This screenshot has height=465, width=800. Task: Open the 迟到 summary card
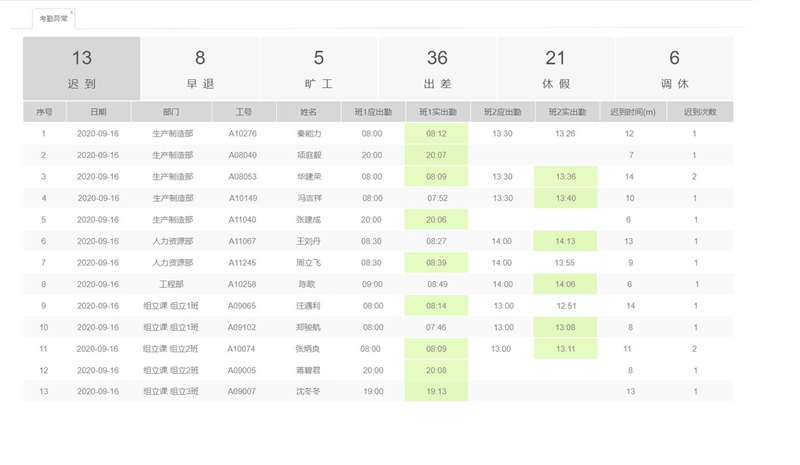point(82,68)
